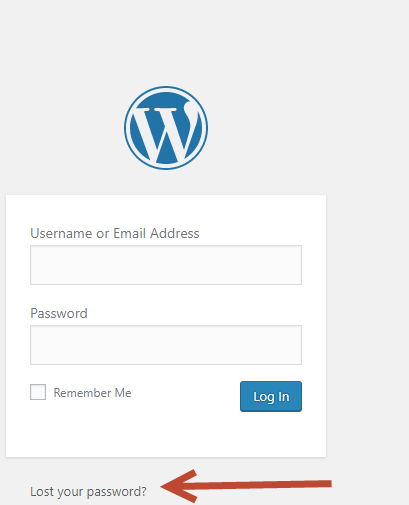Screen dimensions: 409x505
Task: Click the WordPress logo above the form
Action: coord(166,128)
